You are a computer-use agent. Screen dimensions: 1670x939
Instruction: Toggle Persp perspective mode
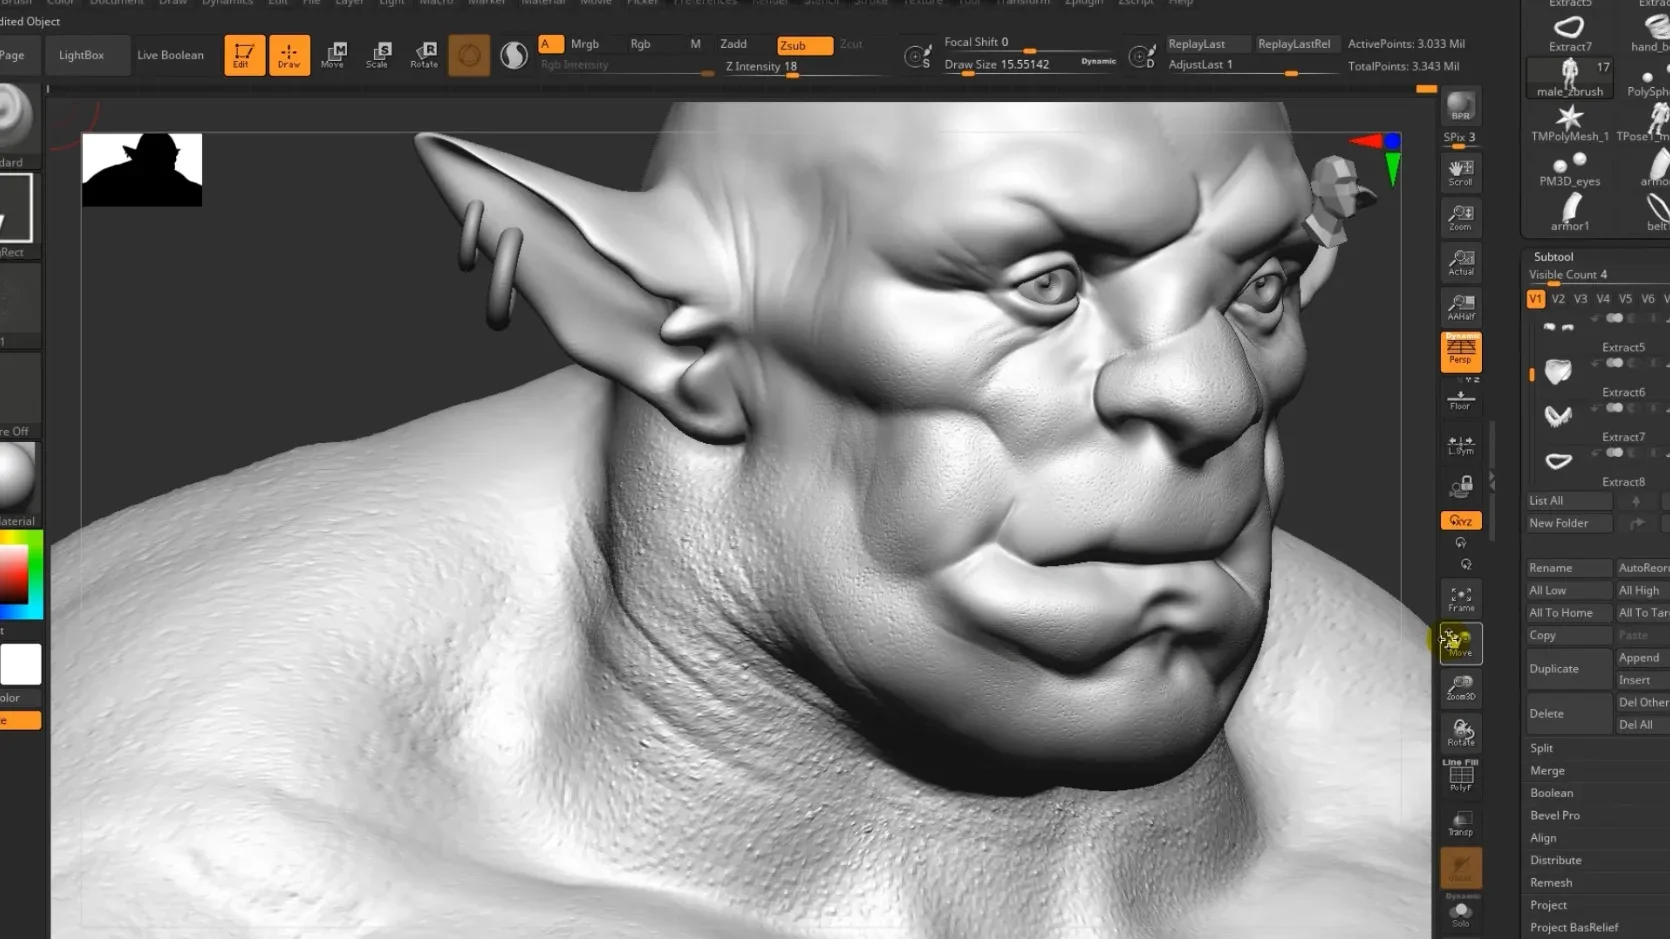1461,352
